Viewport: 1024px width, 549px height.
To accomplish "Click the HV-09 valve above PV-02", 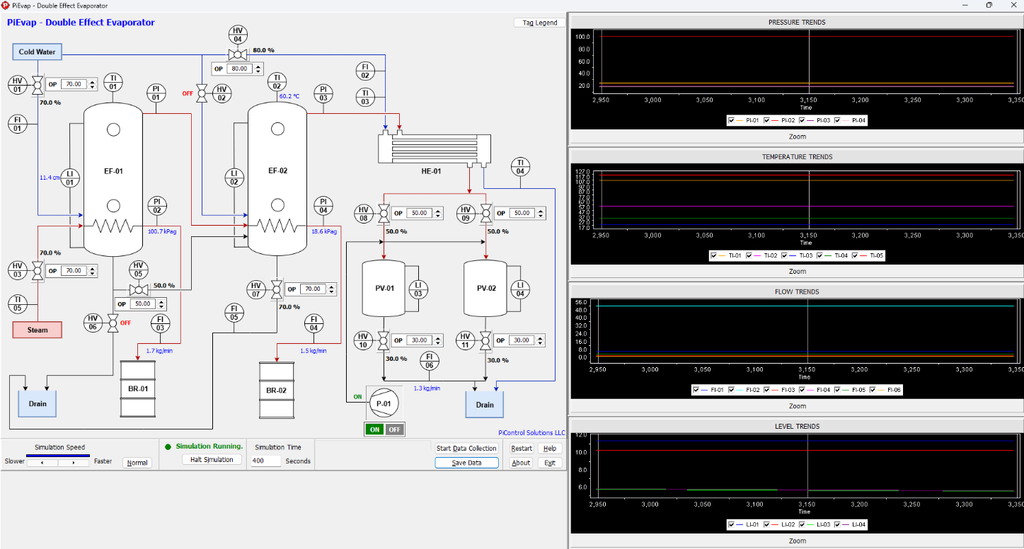I will [x=486, y=213].
